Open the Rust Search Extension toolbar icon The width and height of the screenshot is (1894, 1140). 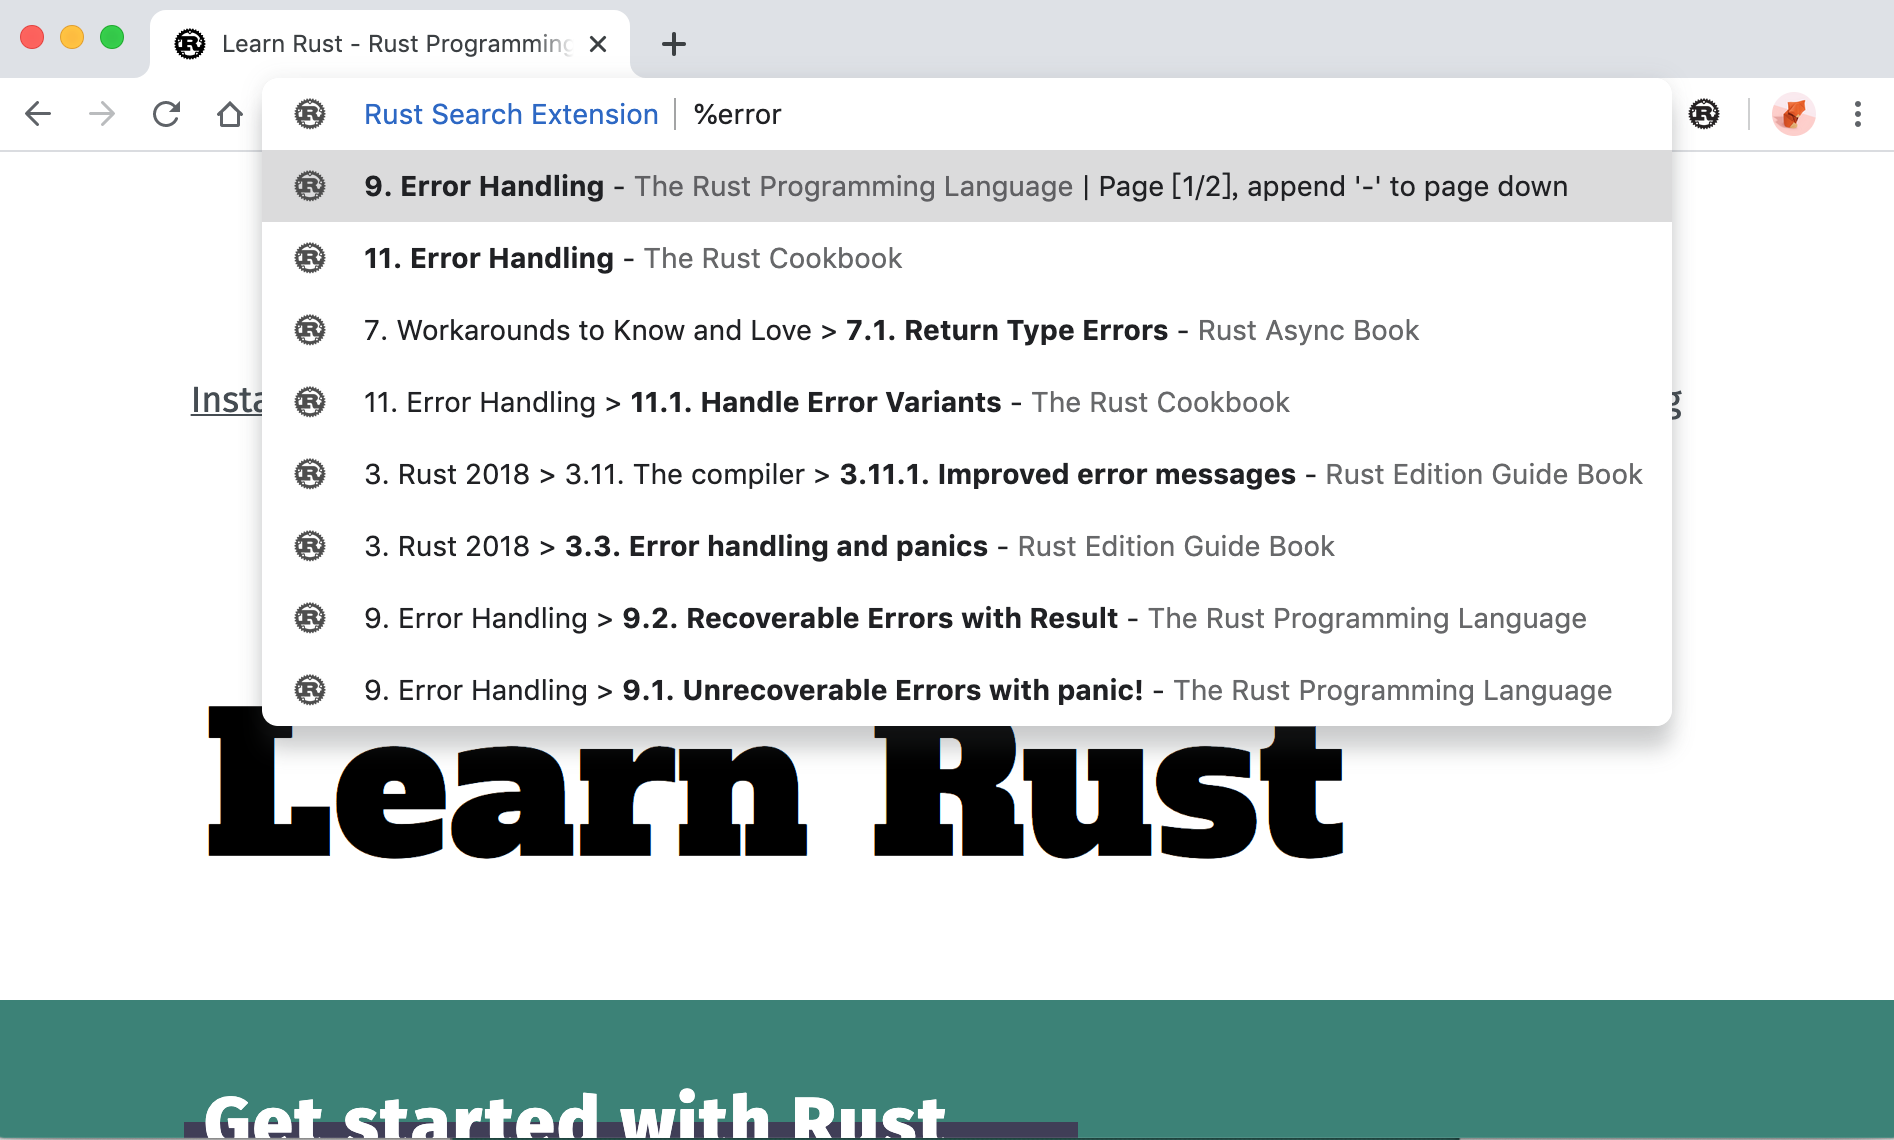coord(1704,114)
